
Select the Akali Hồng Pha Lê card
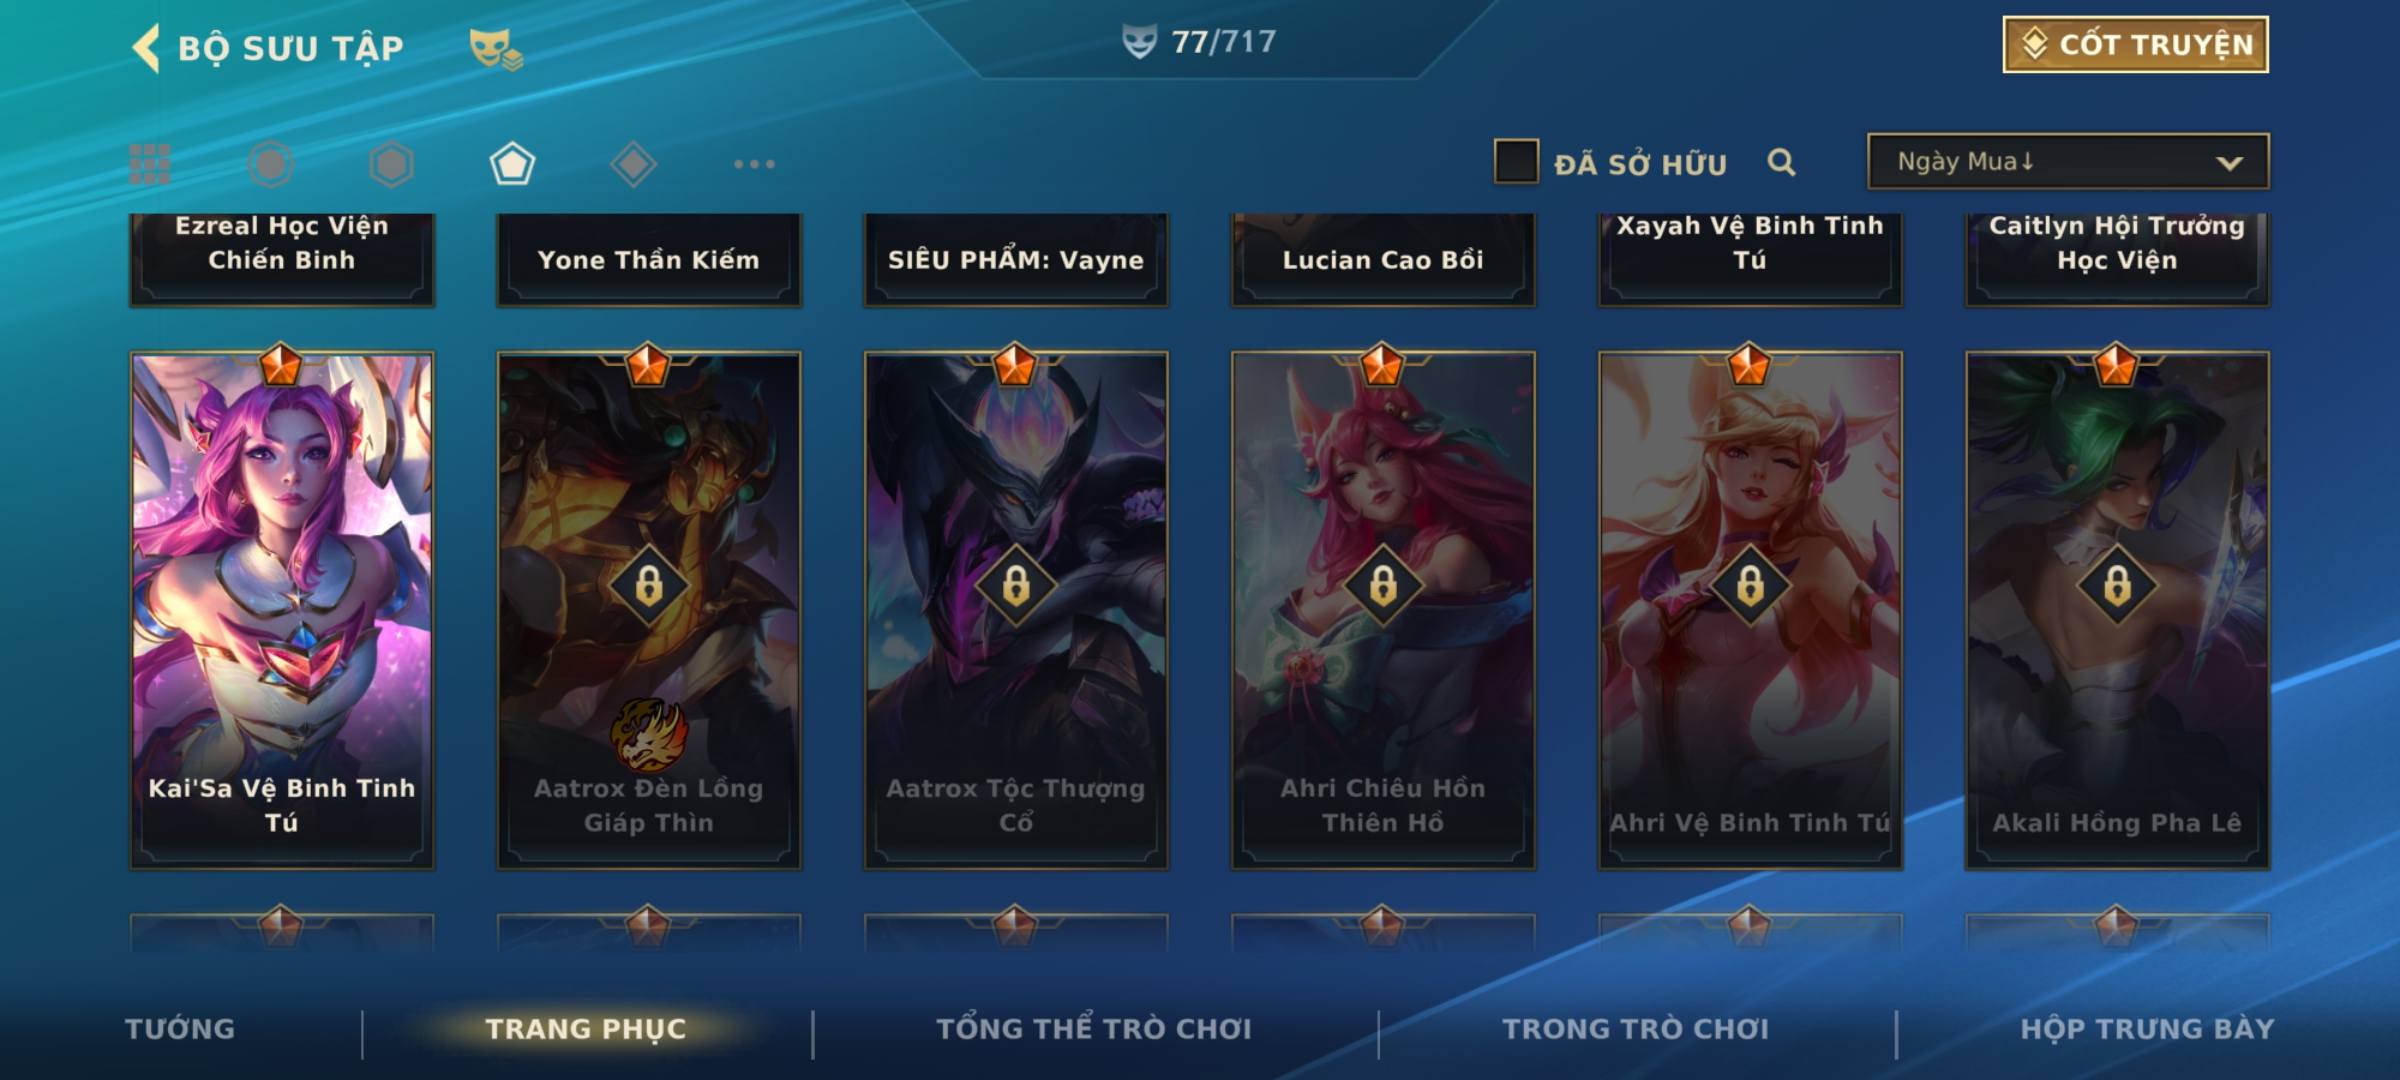(2117, 610)
